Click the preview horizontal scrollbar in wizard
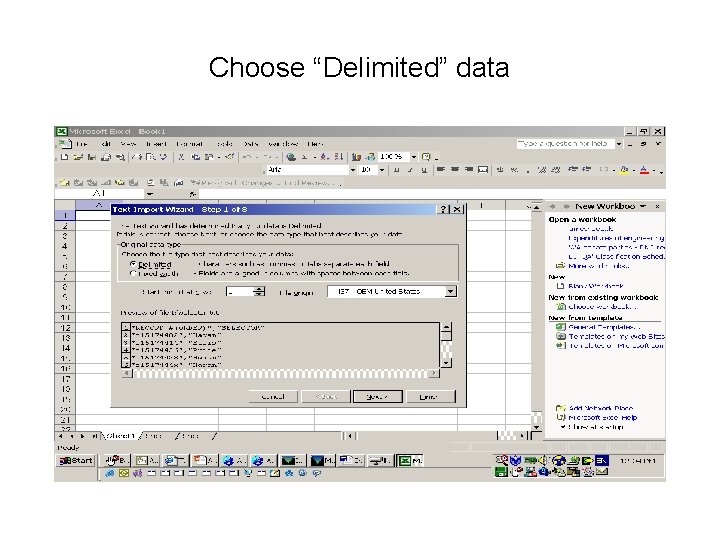 point(280,374)
